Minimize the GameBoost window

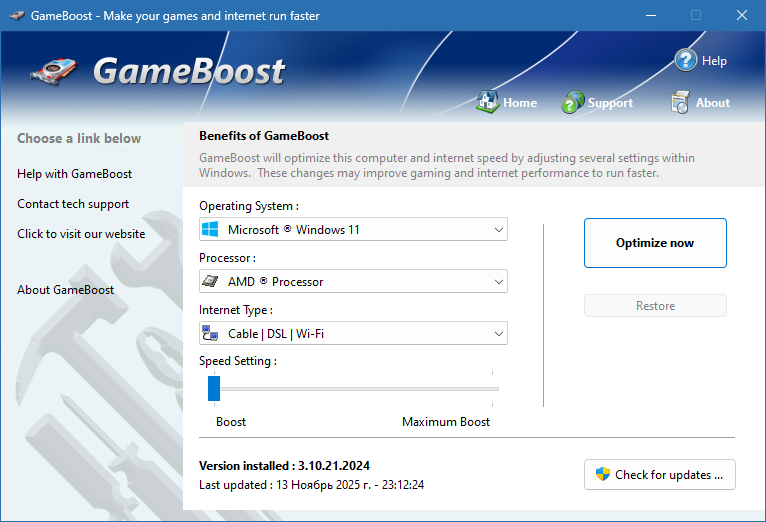point(651,16)
